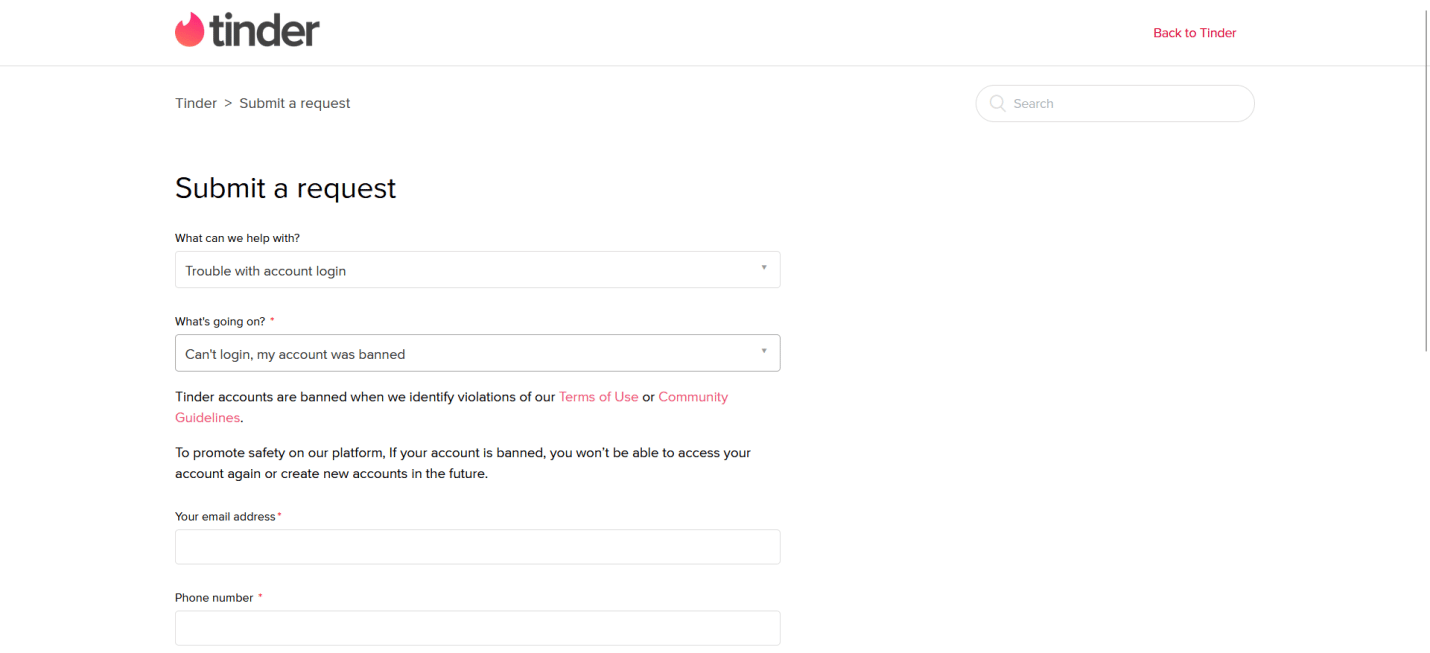Click the "Submit a request" page heading
Screen dimensions: 1430x653
pos(285,188)
